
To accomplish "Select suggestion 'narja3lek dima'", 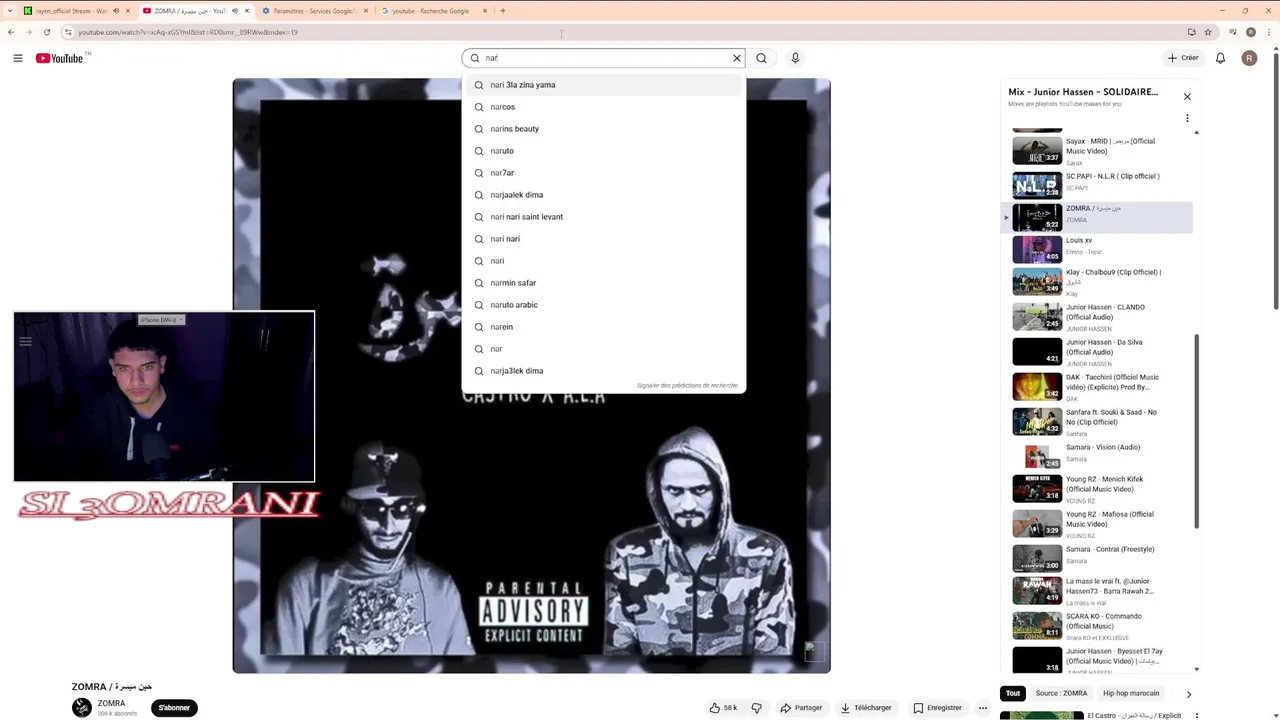I will (x=603, y=371).
